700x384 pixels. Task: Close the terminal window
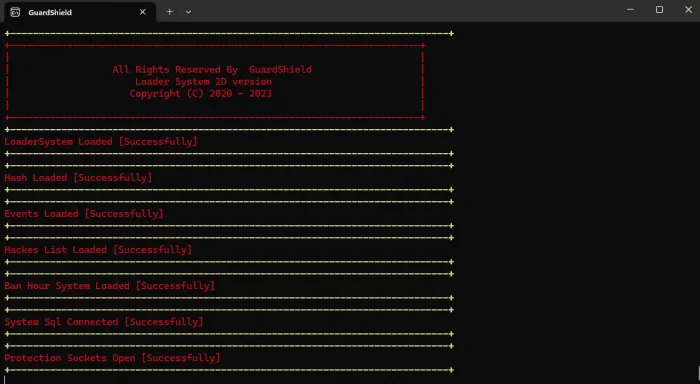(x=688, y=10)
